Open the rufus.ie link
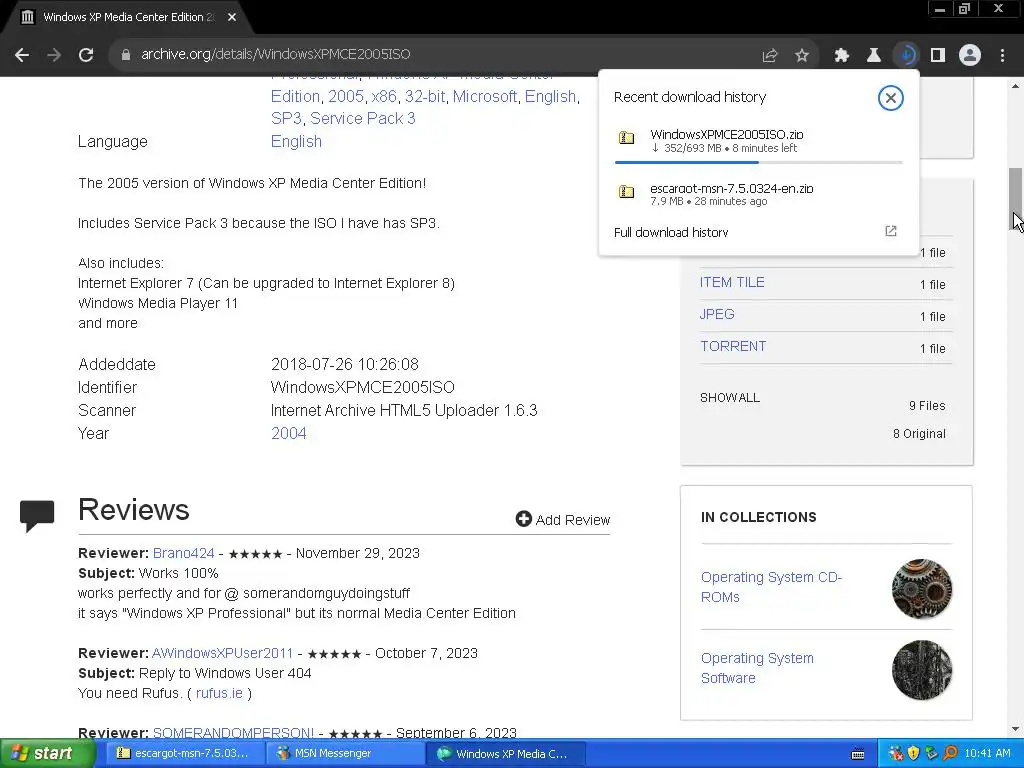The image size is (1024, 768). (x=219, y=693)
